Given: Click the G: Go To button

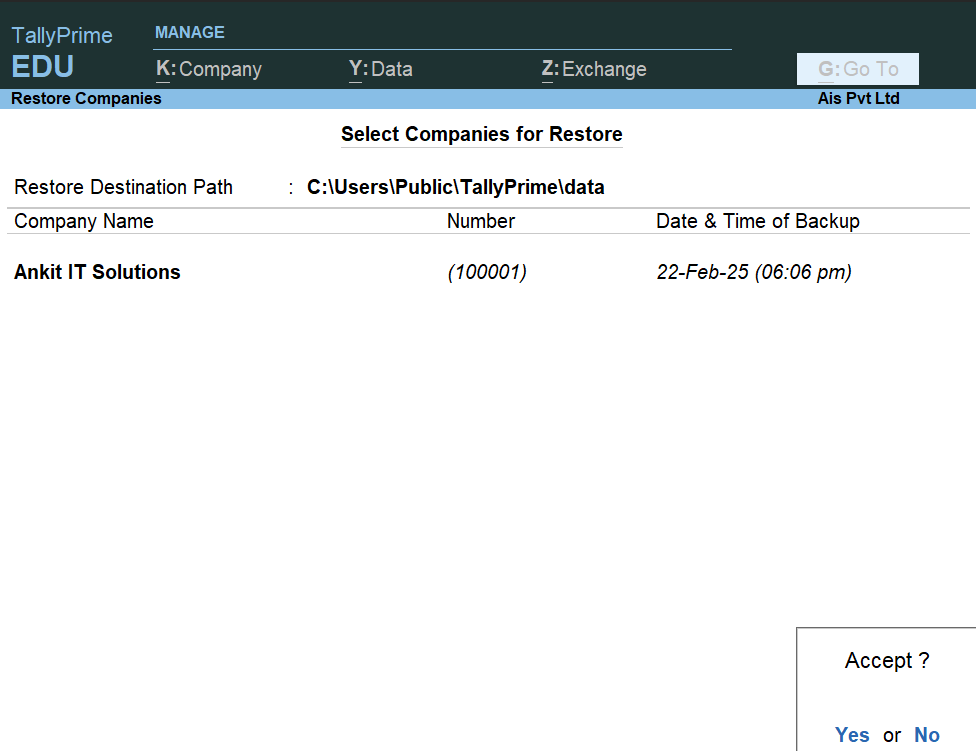Looking at the screenshot, I should 858,69.
